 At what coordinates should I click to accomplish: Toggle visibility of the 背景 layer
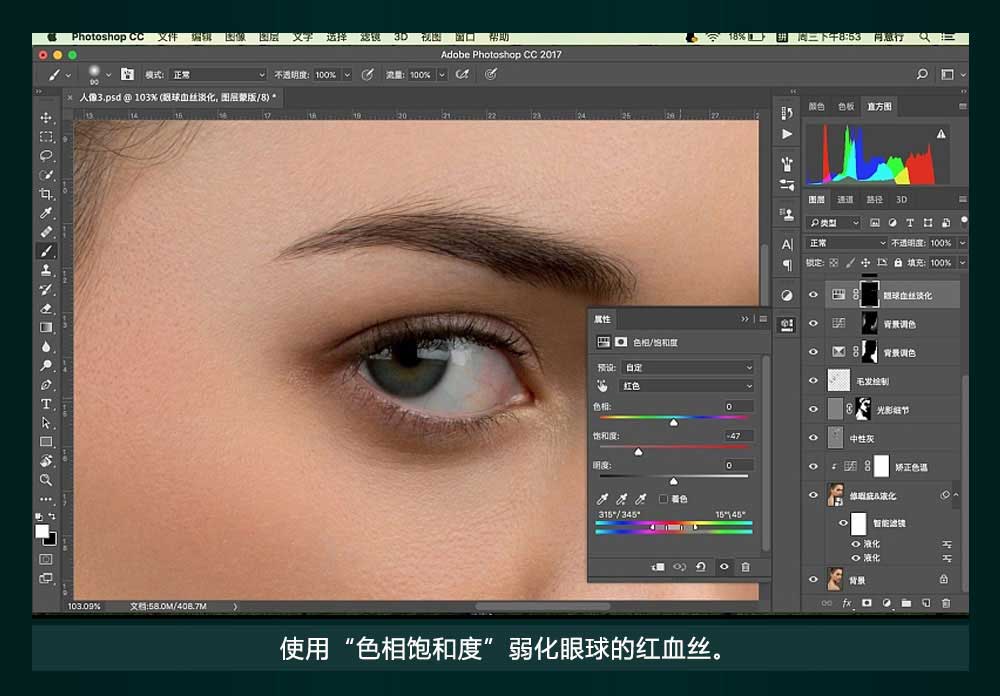click(813, 579)
